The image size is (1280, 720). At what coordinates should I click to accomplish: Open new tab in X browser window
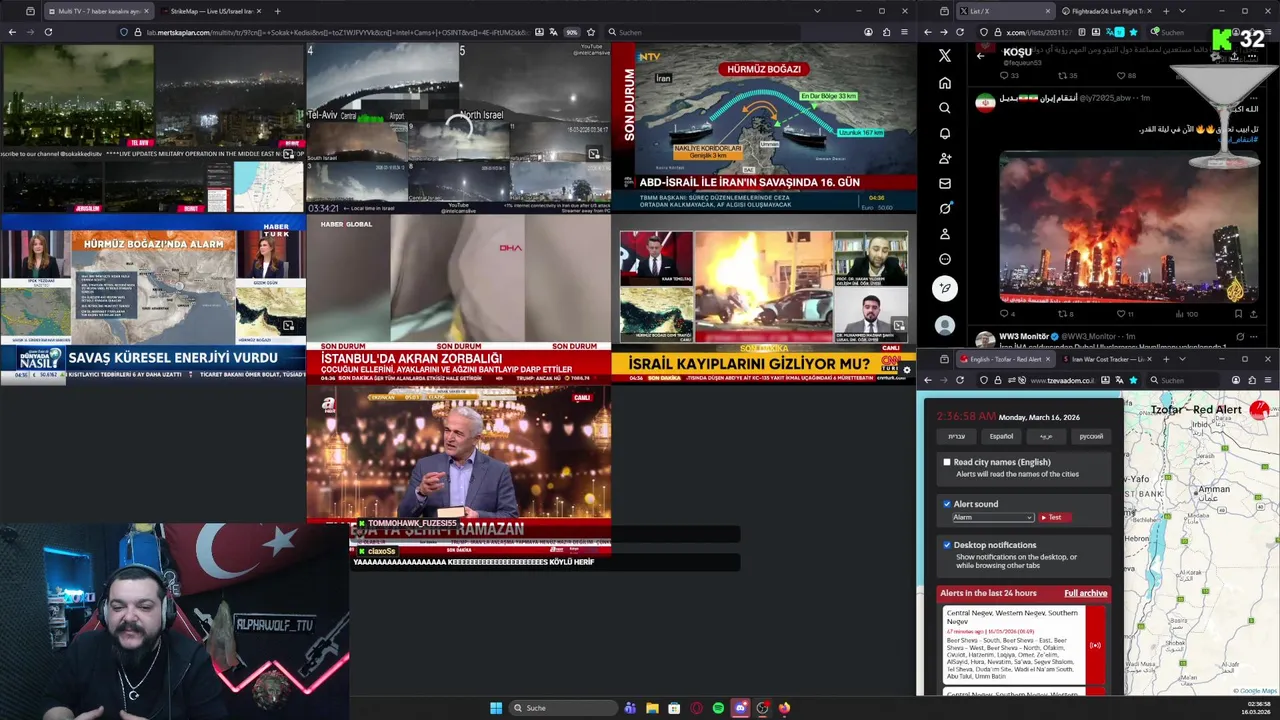pyautogui.click(x=1165, y=11)
